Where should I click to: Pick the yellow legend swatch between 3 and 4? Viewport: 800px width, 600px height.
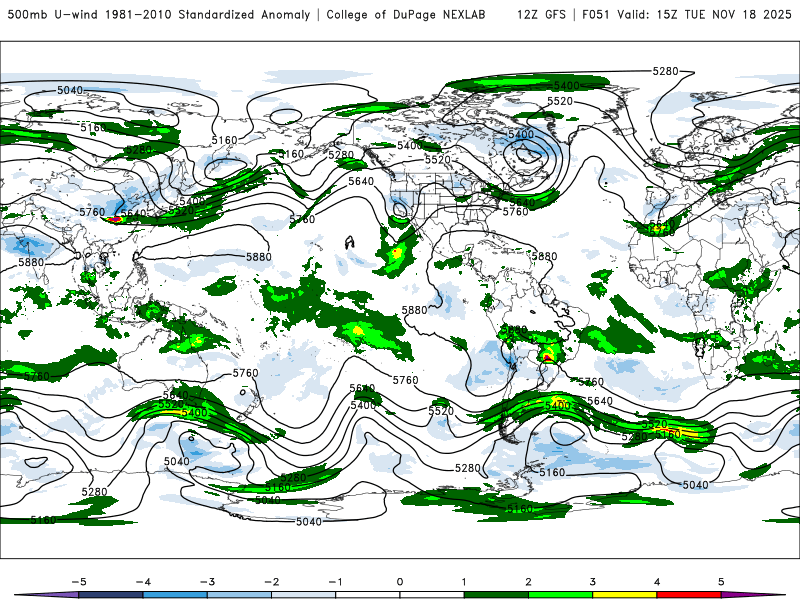[x=624, y=595]
